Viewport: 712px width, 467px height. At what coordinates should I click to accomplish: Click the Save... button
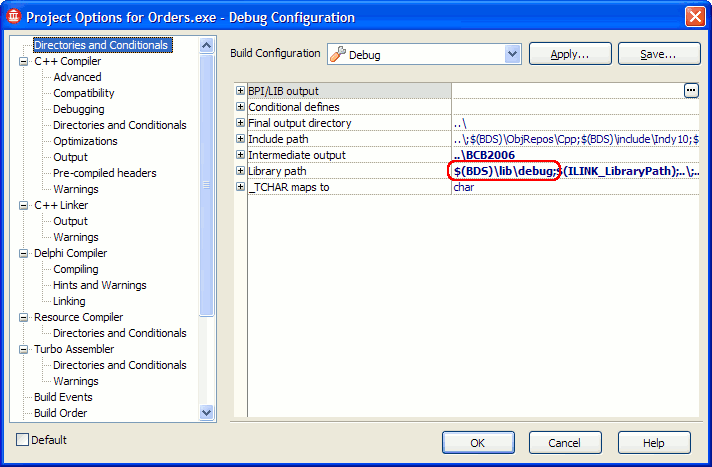coord(658,54)
